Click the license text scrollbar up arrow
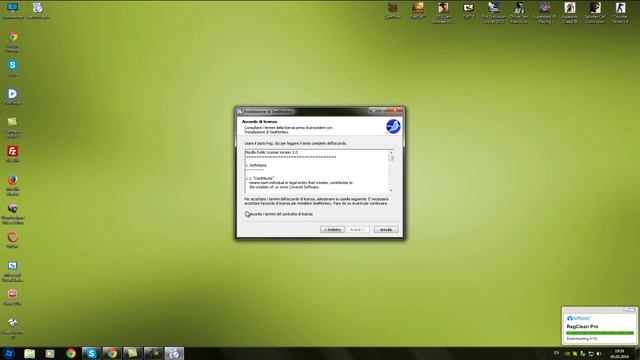 point(391,152)
